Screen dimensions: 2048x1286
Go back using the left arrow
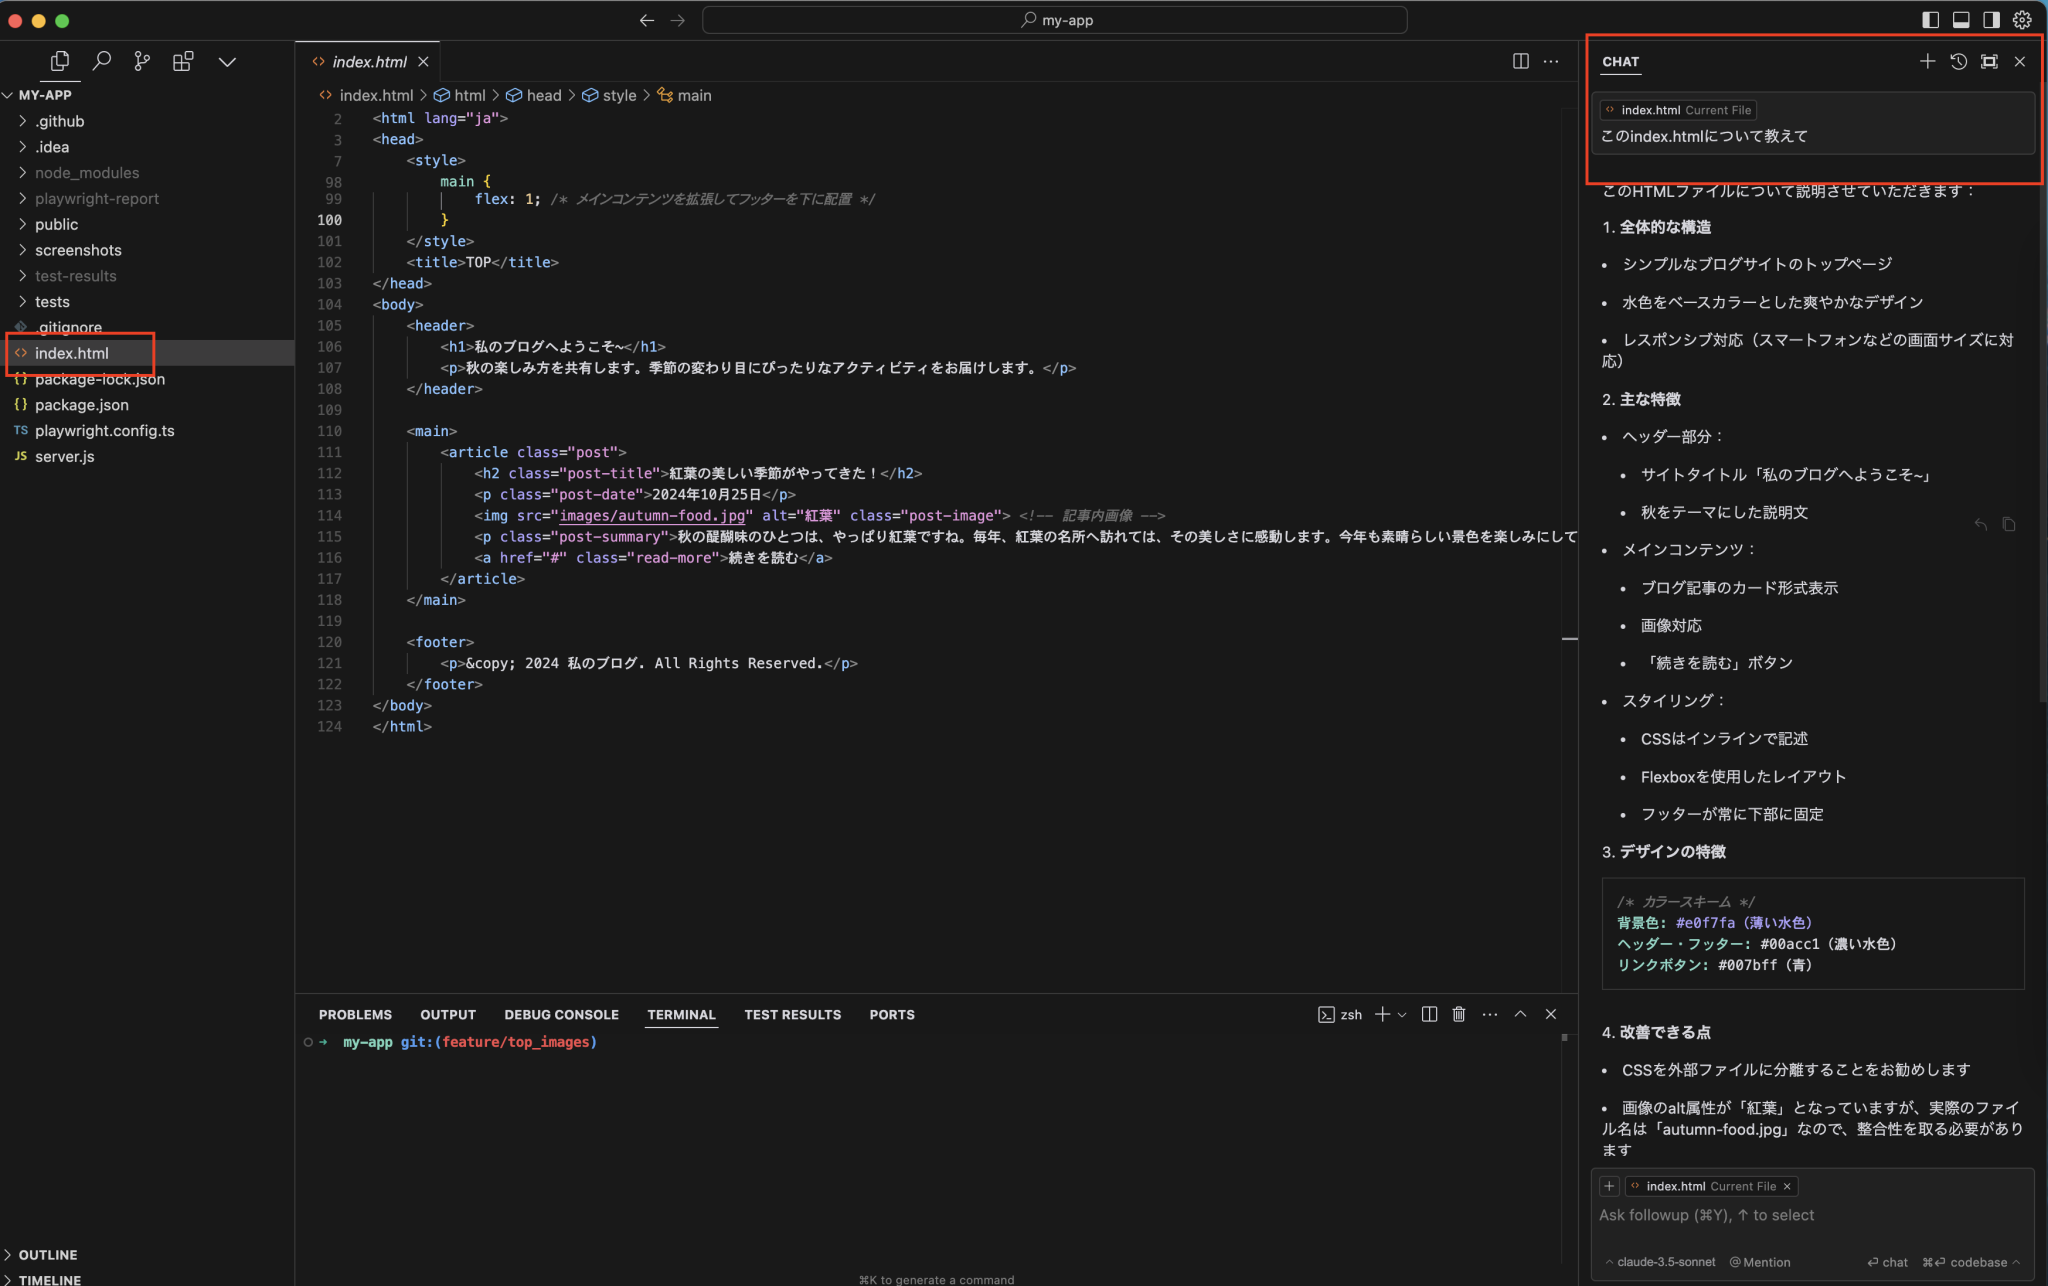coord(647,20)
